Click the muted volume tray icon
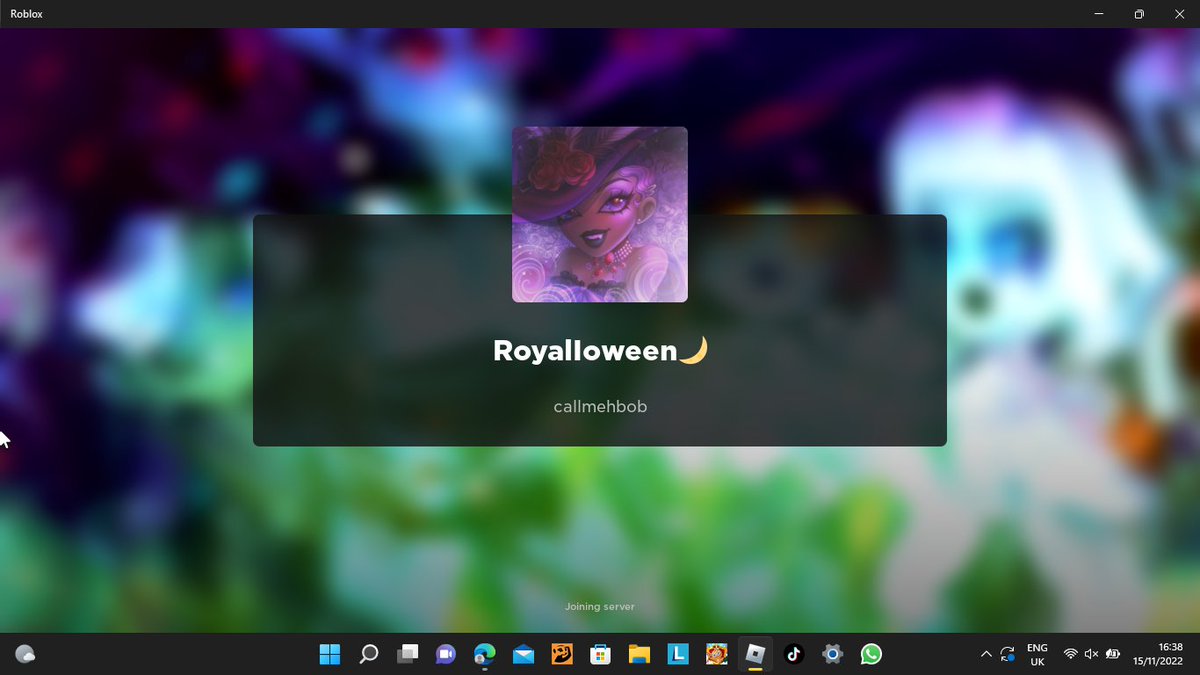The height and width of the screenshot is (675, 1200). tap(1092, 654)
